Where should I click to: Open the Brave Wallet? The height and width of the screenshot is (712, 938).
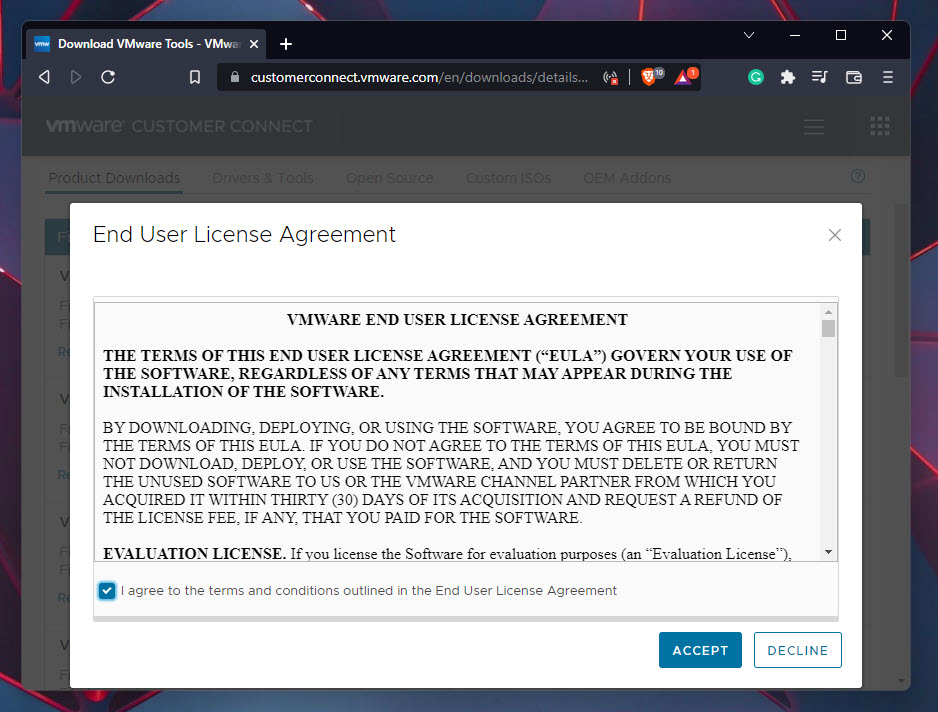(854, 77)
